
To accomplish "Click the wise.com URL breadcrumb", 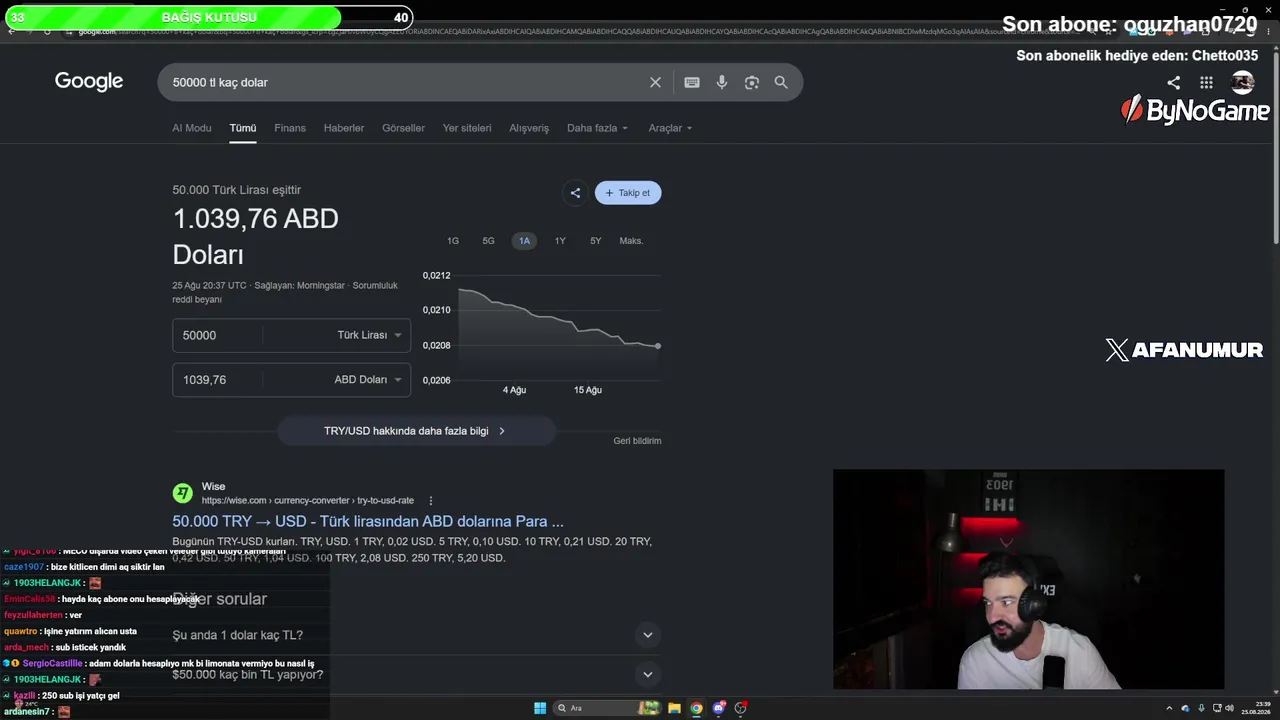I will [307, 500].
